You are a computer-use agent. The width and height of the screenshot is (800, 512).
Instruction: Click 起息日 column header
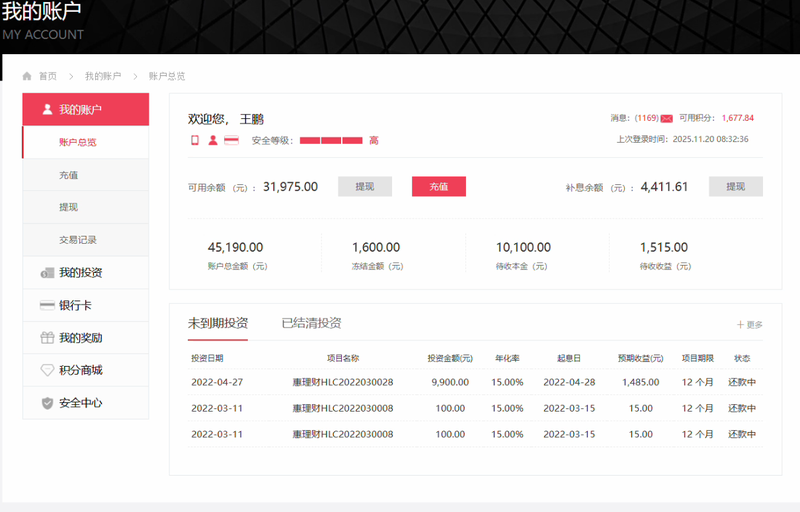point(569,358)
